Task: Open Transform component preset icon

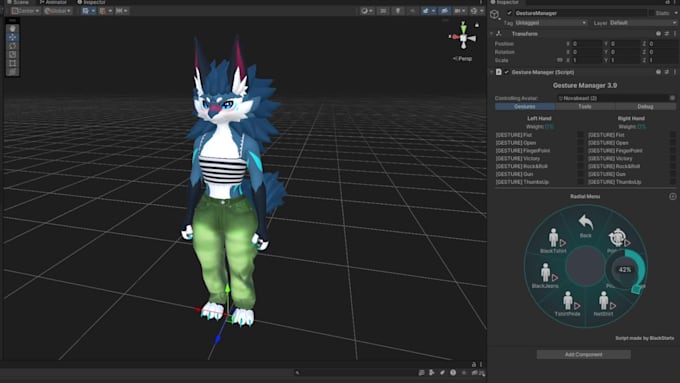Action: 667,34
